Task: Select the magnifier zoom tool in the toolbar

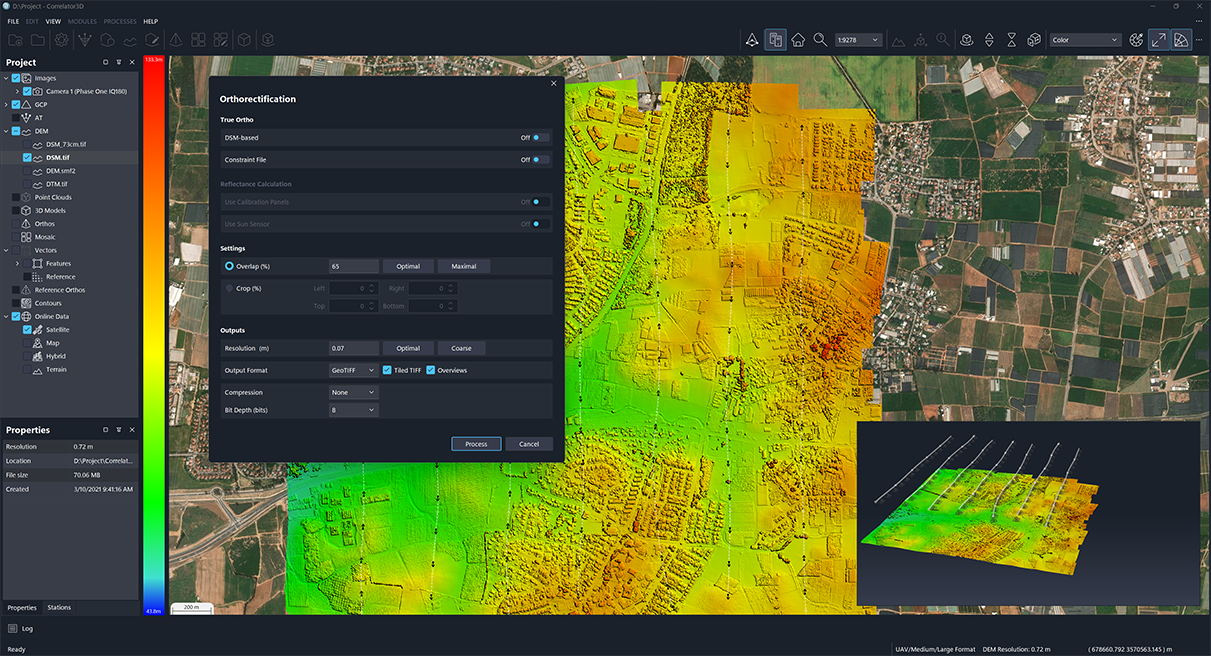Action: click(x=820, y=39)
